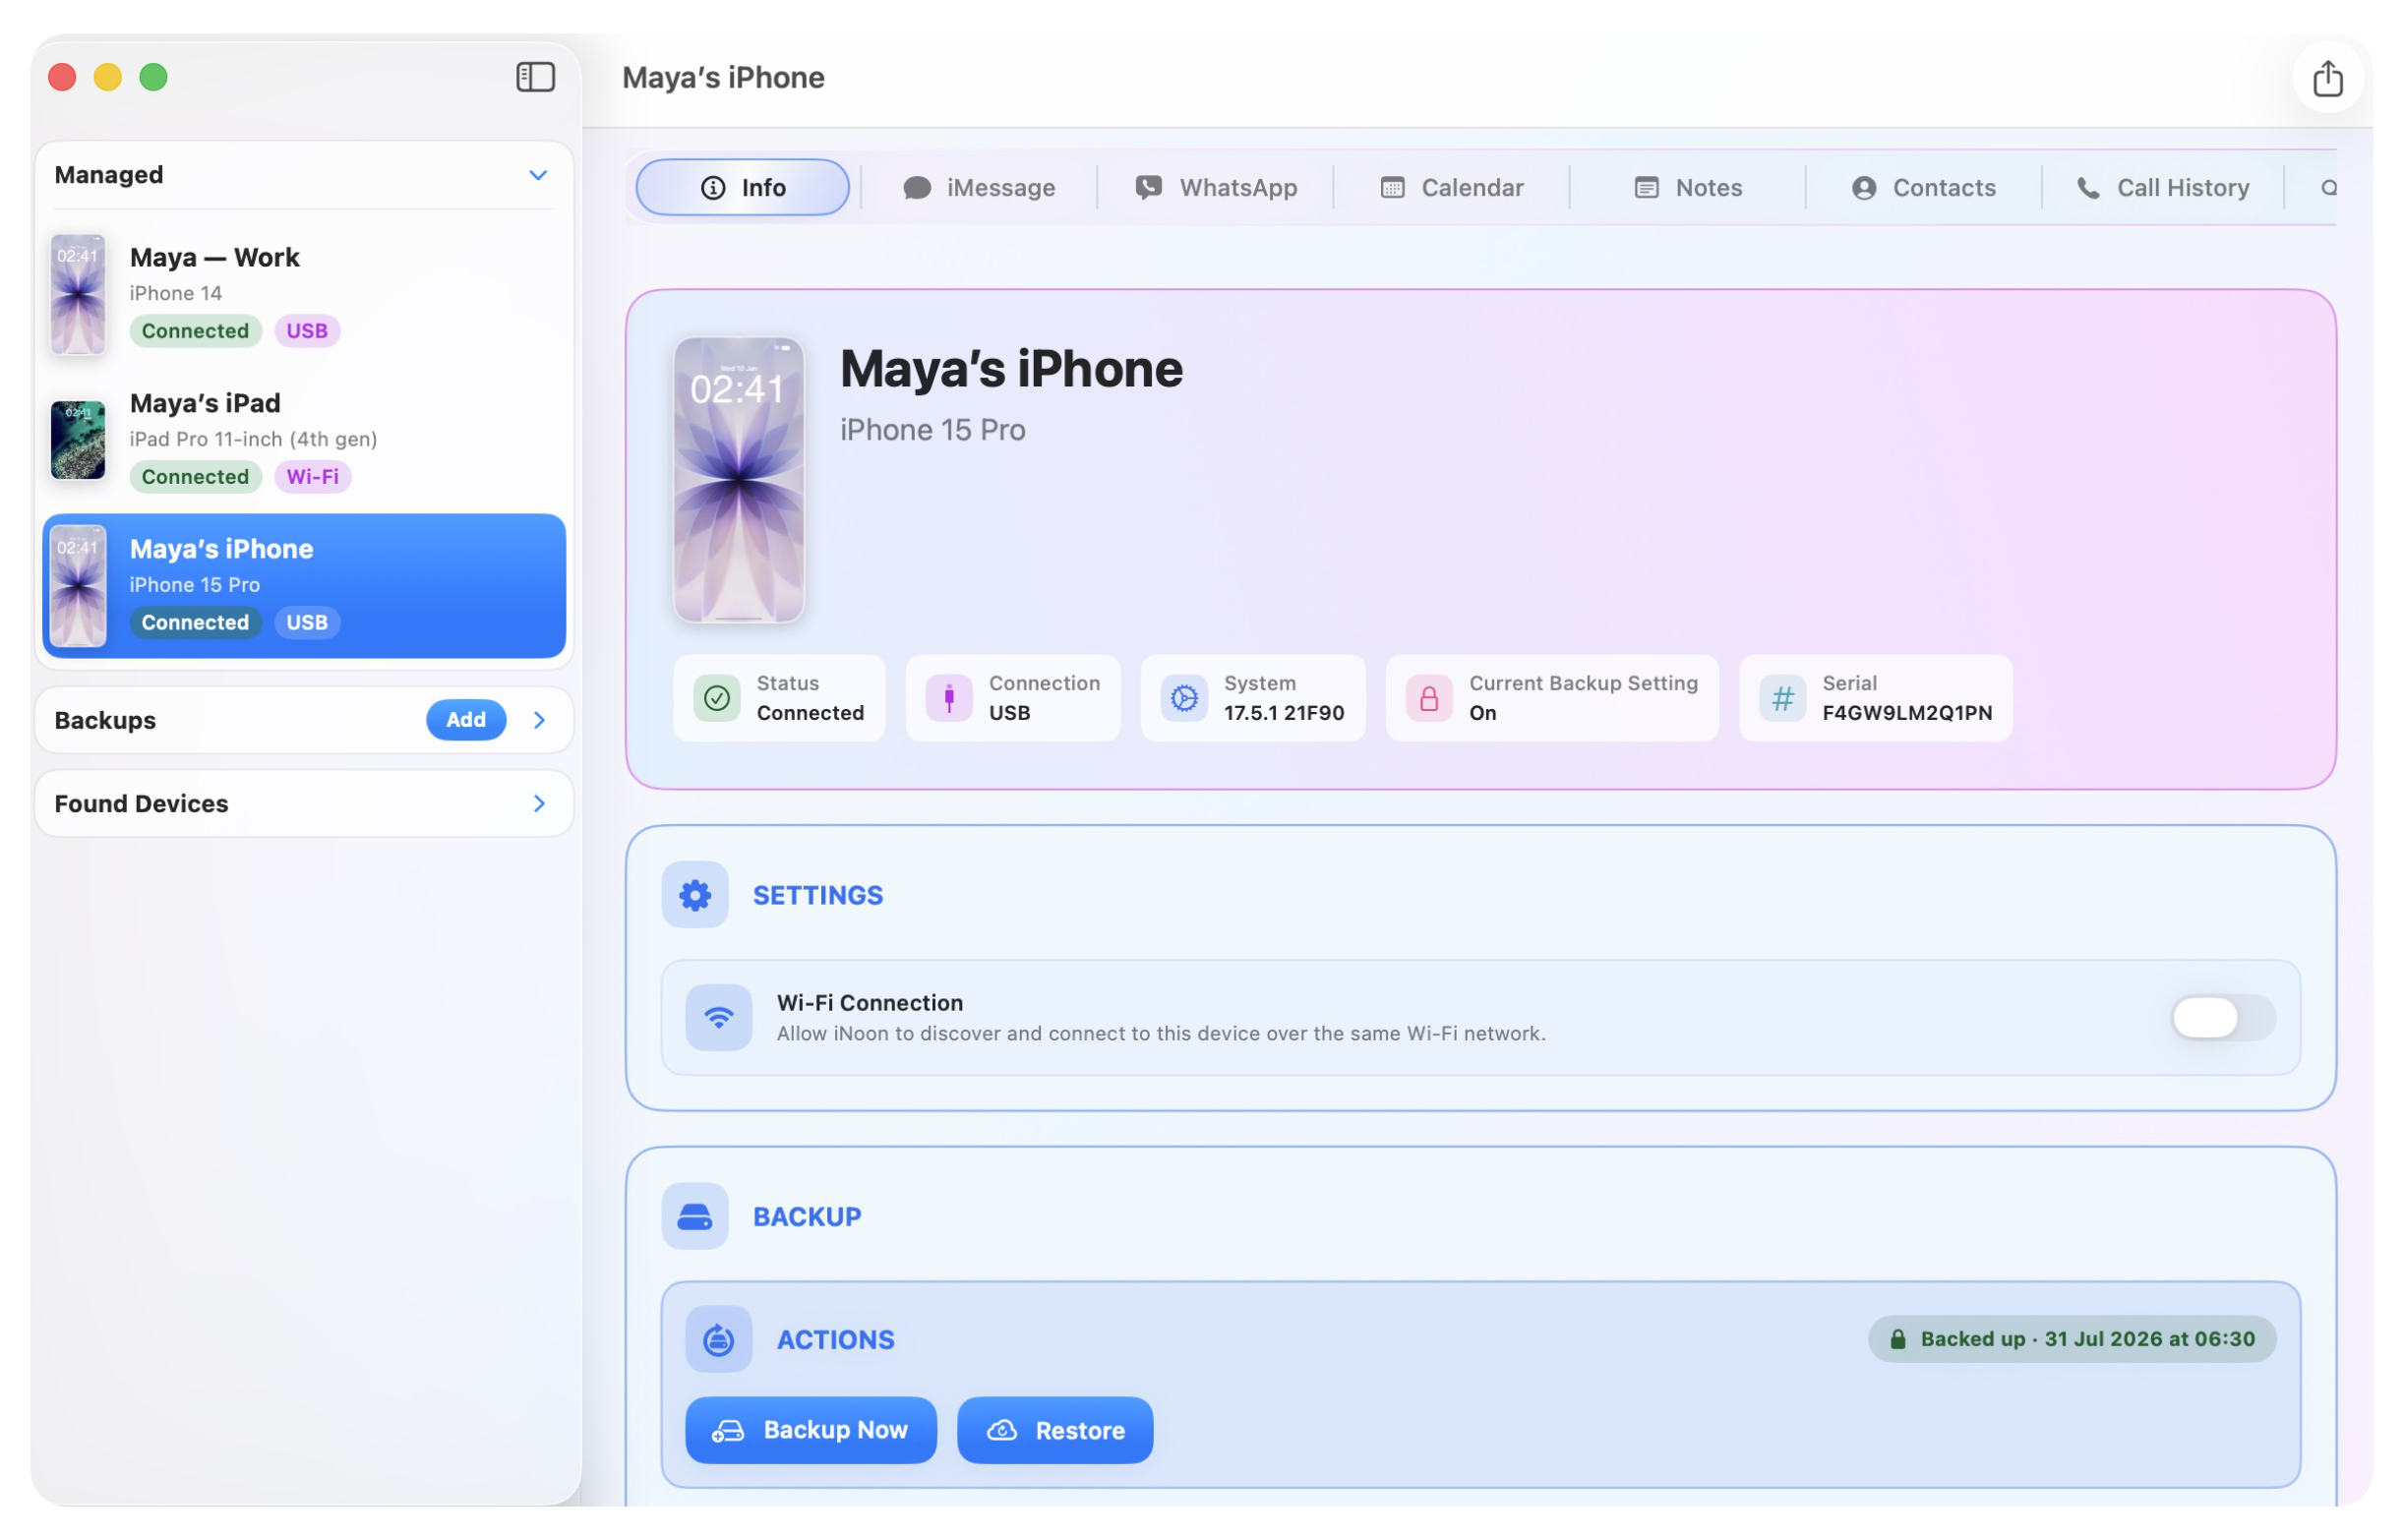
Task: Click the Wi-Fi badge under Maya's iPad
Action: (x=312, y=476)
